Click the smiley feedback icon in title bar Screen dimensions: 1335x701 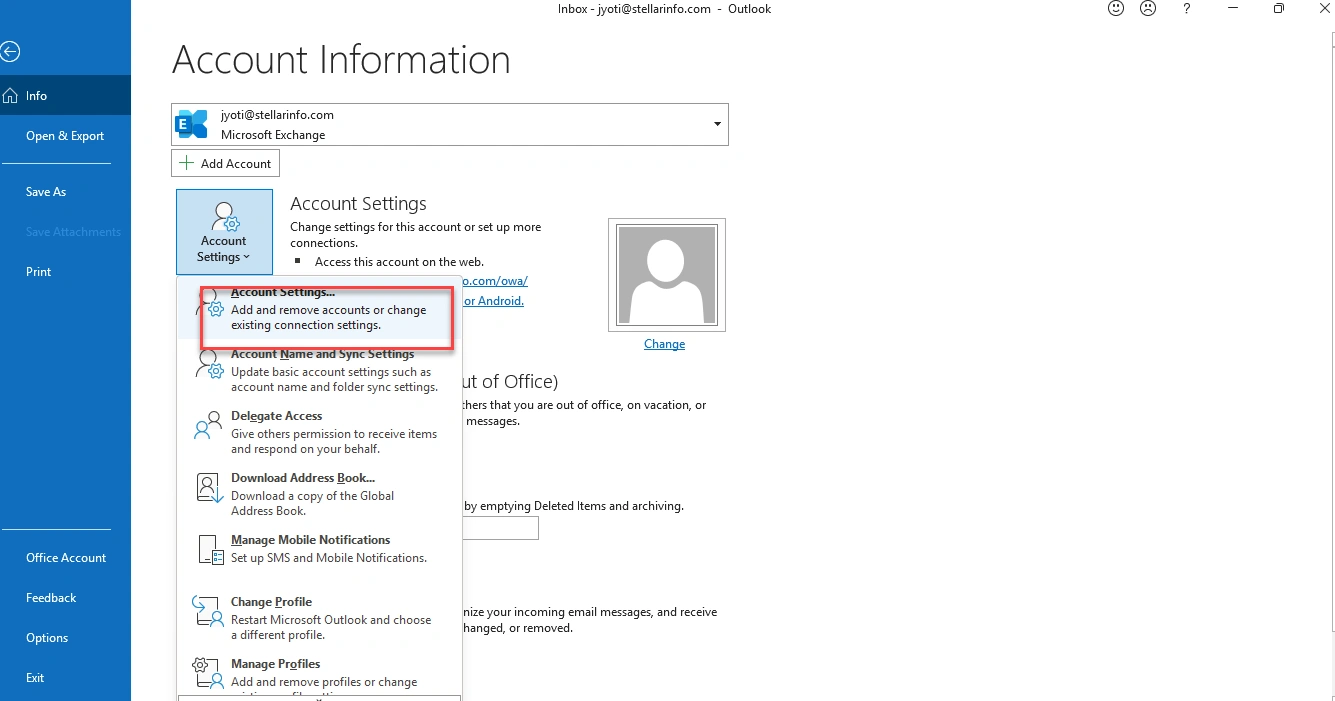1115,9
